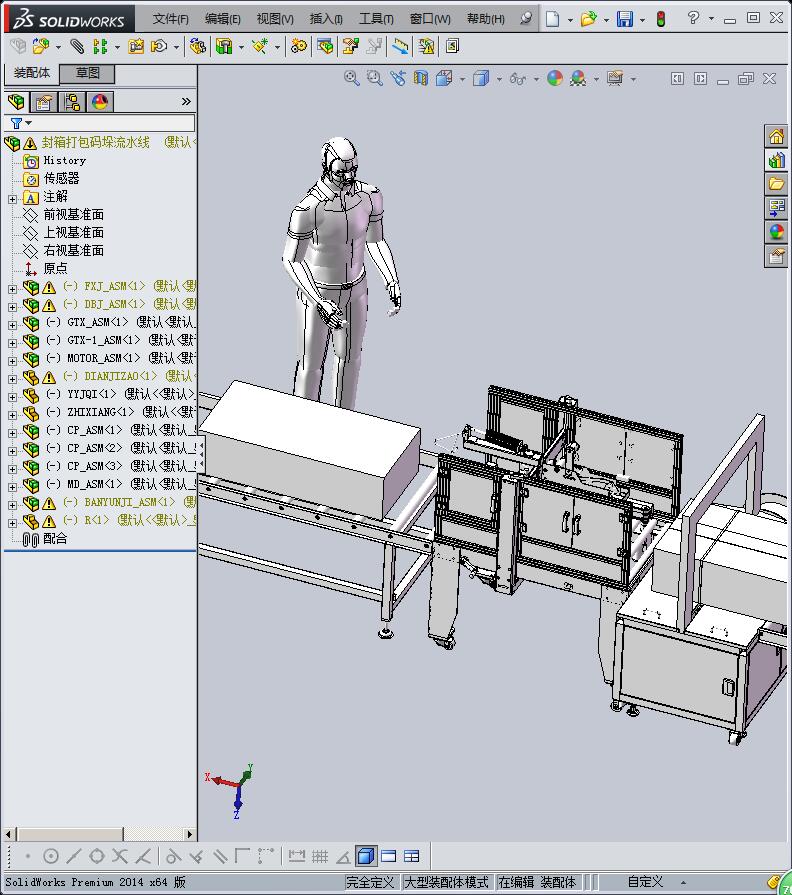792x895 pixels.
Task: Click 自定义 units in status bar
Action: click(x=645, y=882)
